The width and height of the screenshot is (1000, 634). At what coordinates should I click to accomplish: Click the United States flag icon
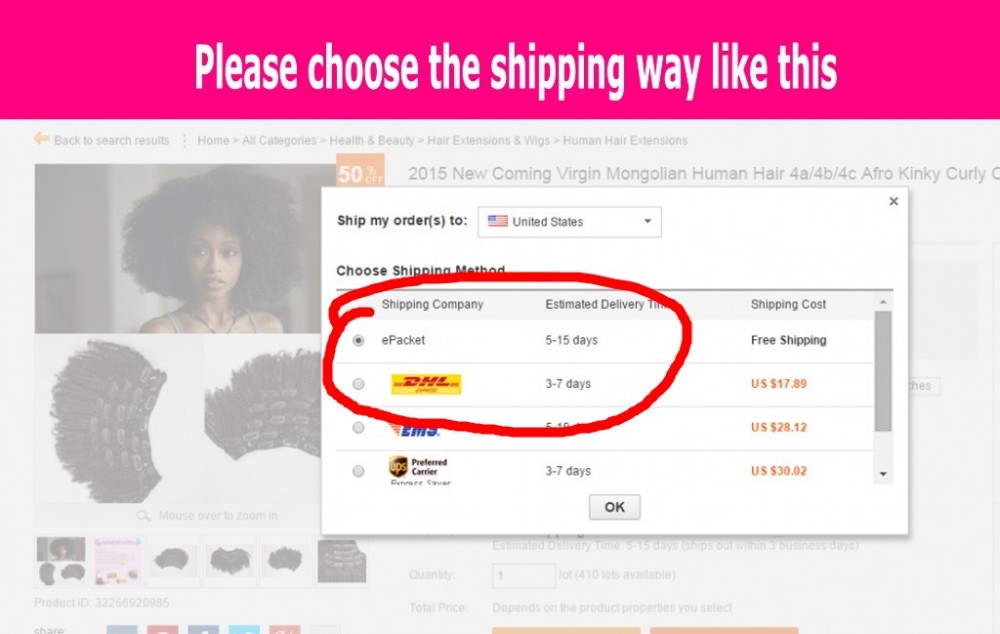click(497, 221)
